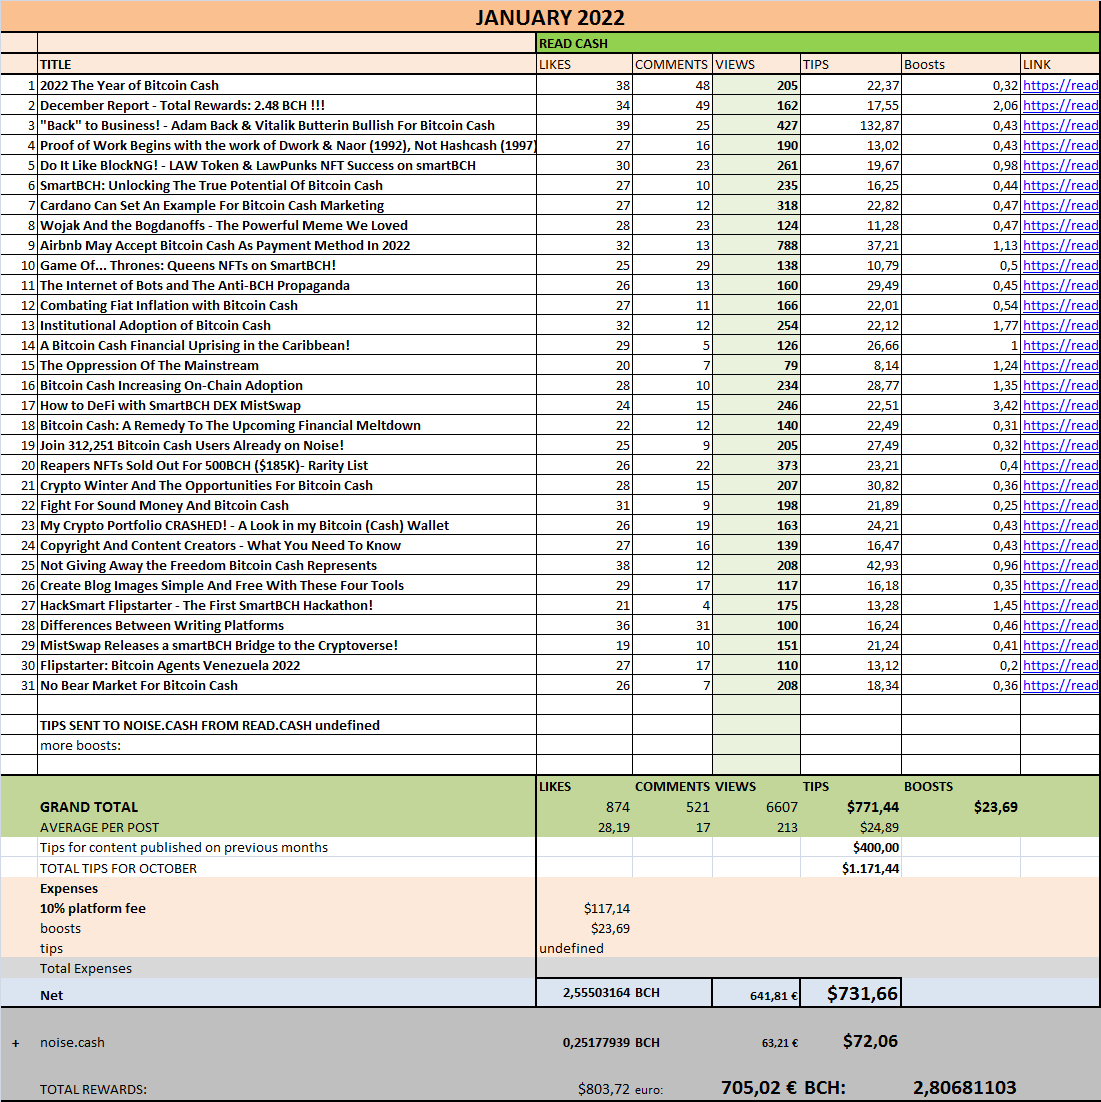
Task: Select the TOTAL TIPS FOR OCTOBER value $1.171,44
Action: 850,869
